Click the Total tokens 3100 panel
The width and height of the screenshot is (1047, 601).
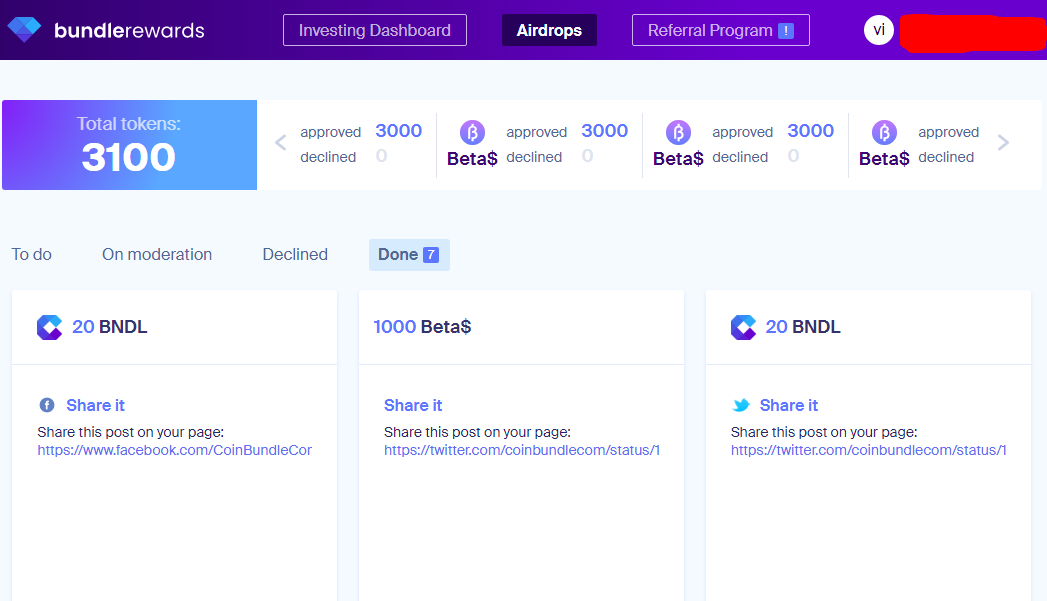click(x=130, y=145)
